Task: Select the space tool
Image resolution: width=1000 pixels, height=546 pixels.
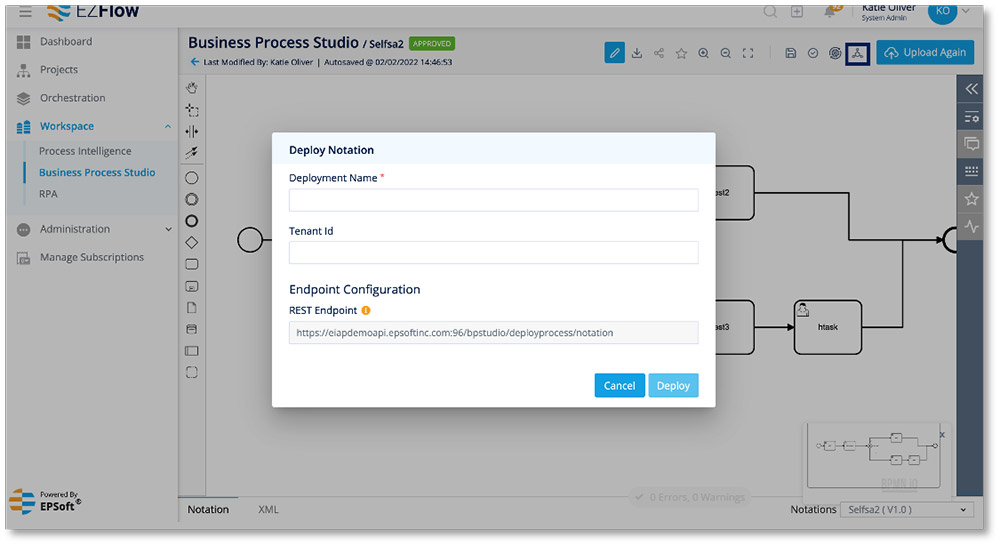Action: coord(191,131)
